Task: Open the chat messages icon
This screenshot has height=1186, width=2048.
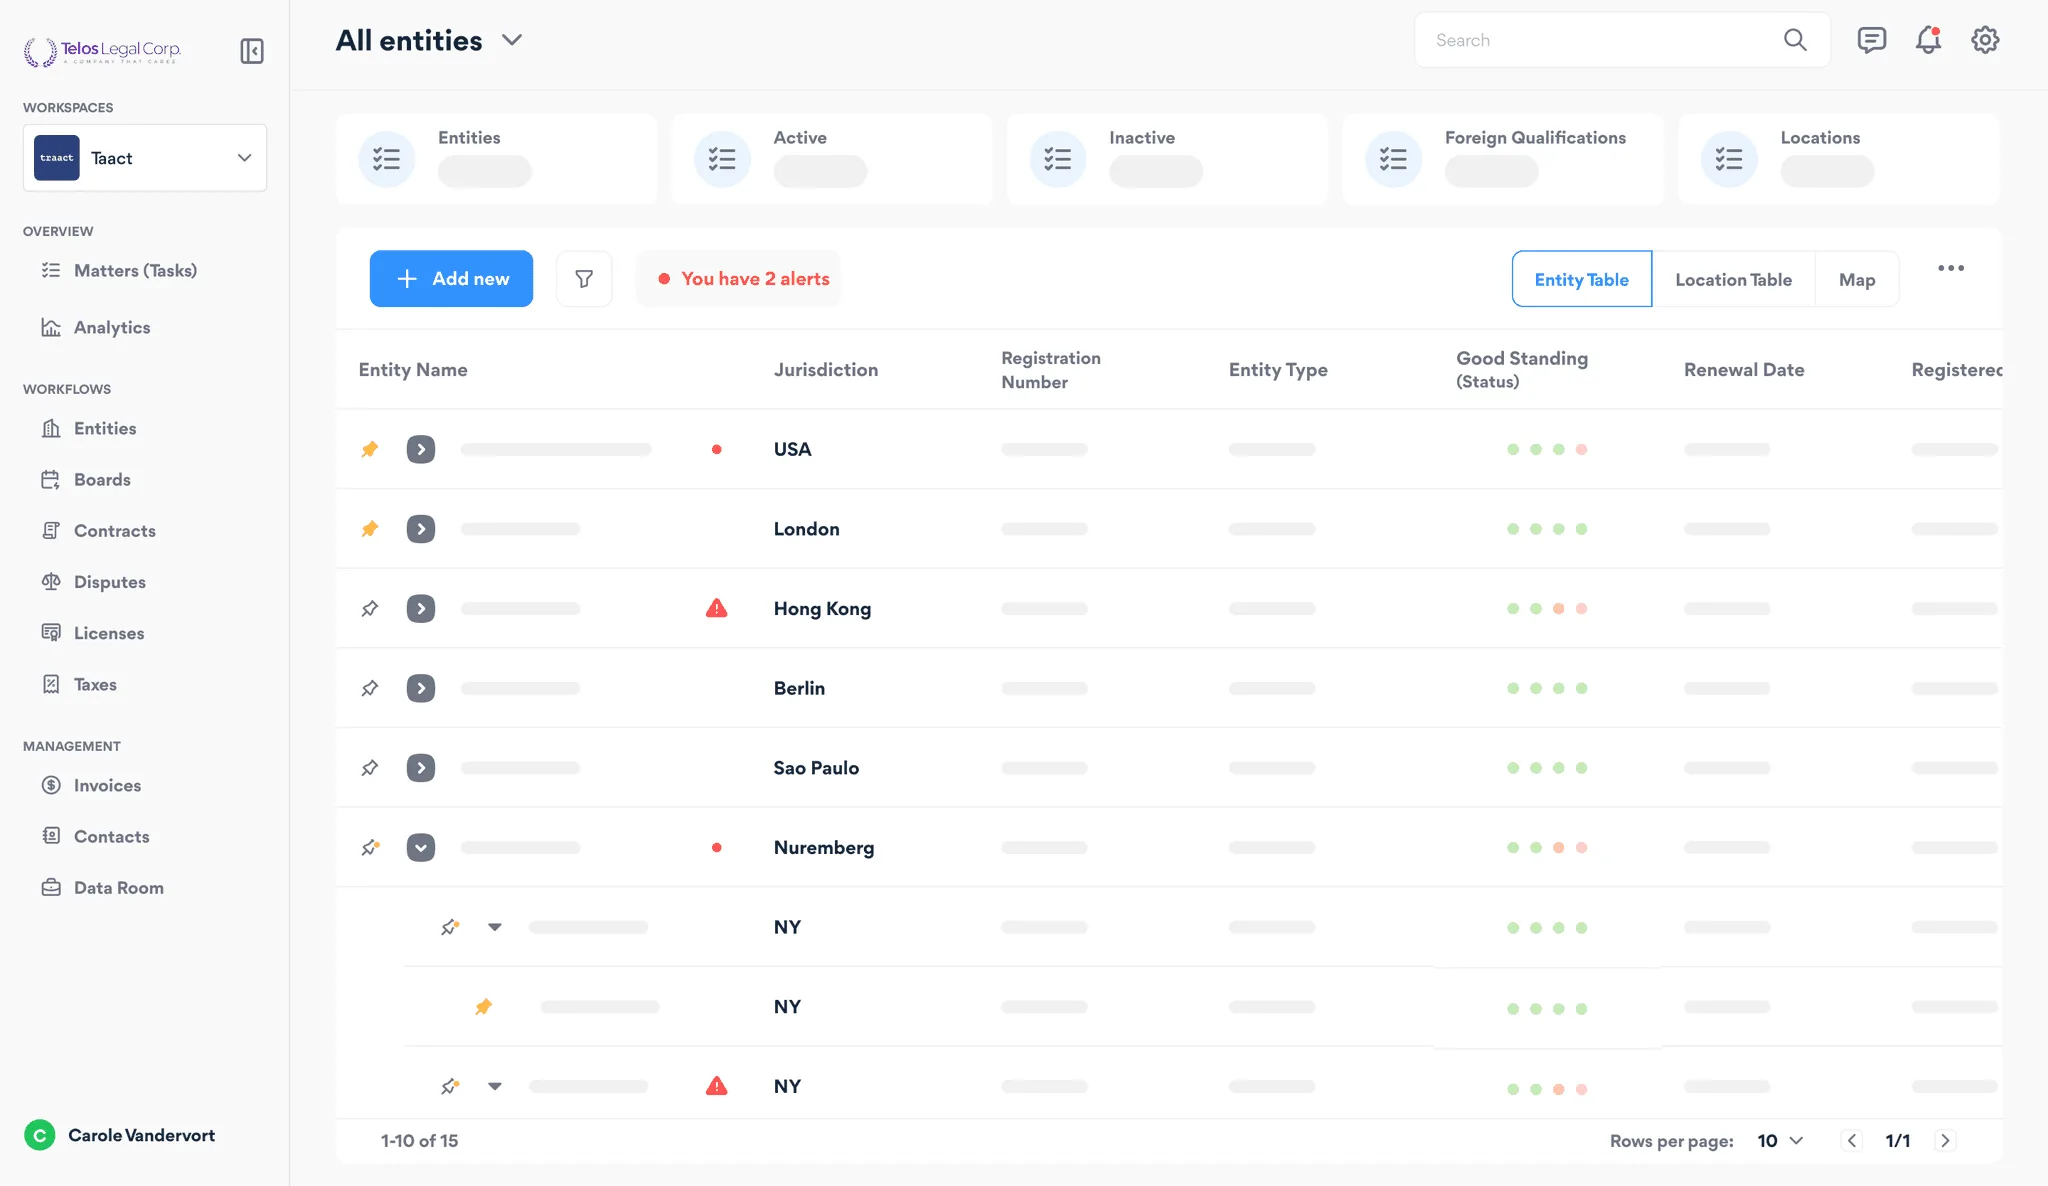Action: pos(1871,40)
